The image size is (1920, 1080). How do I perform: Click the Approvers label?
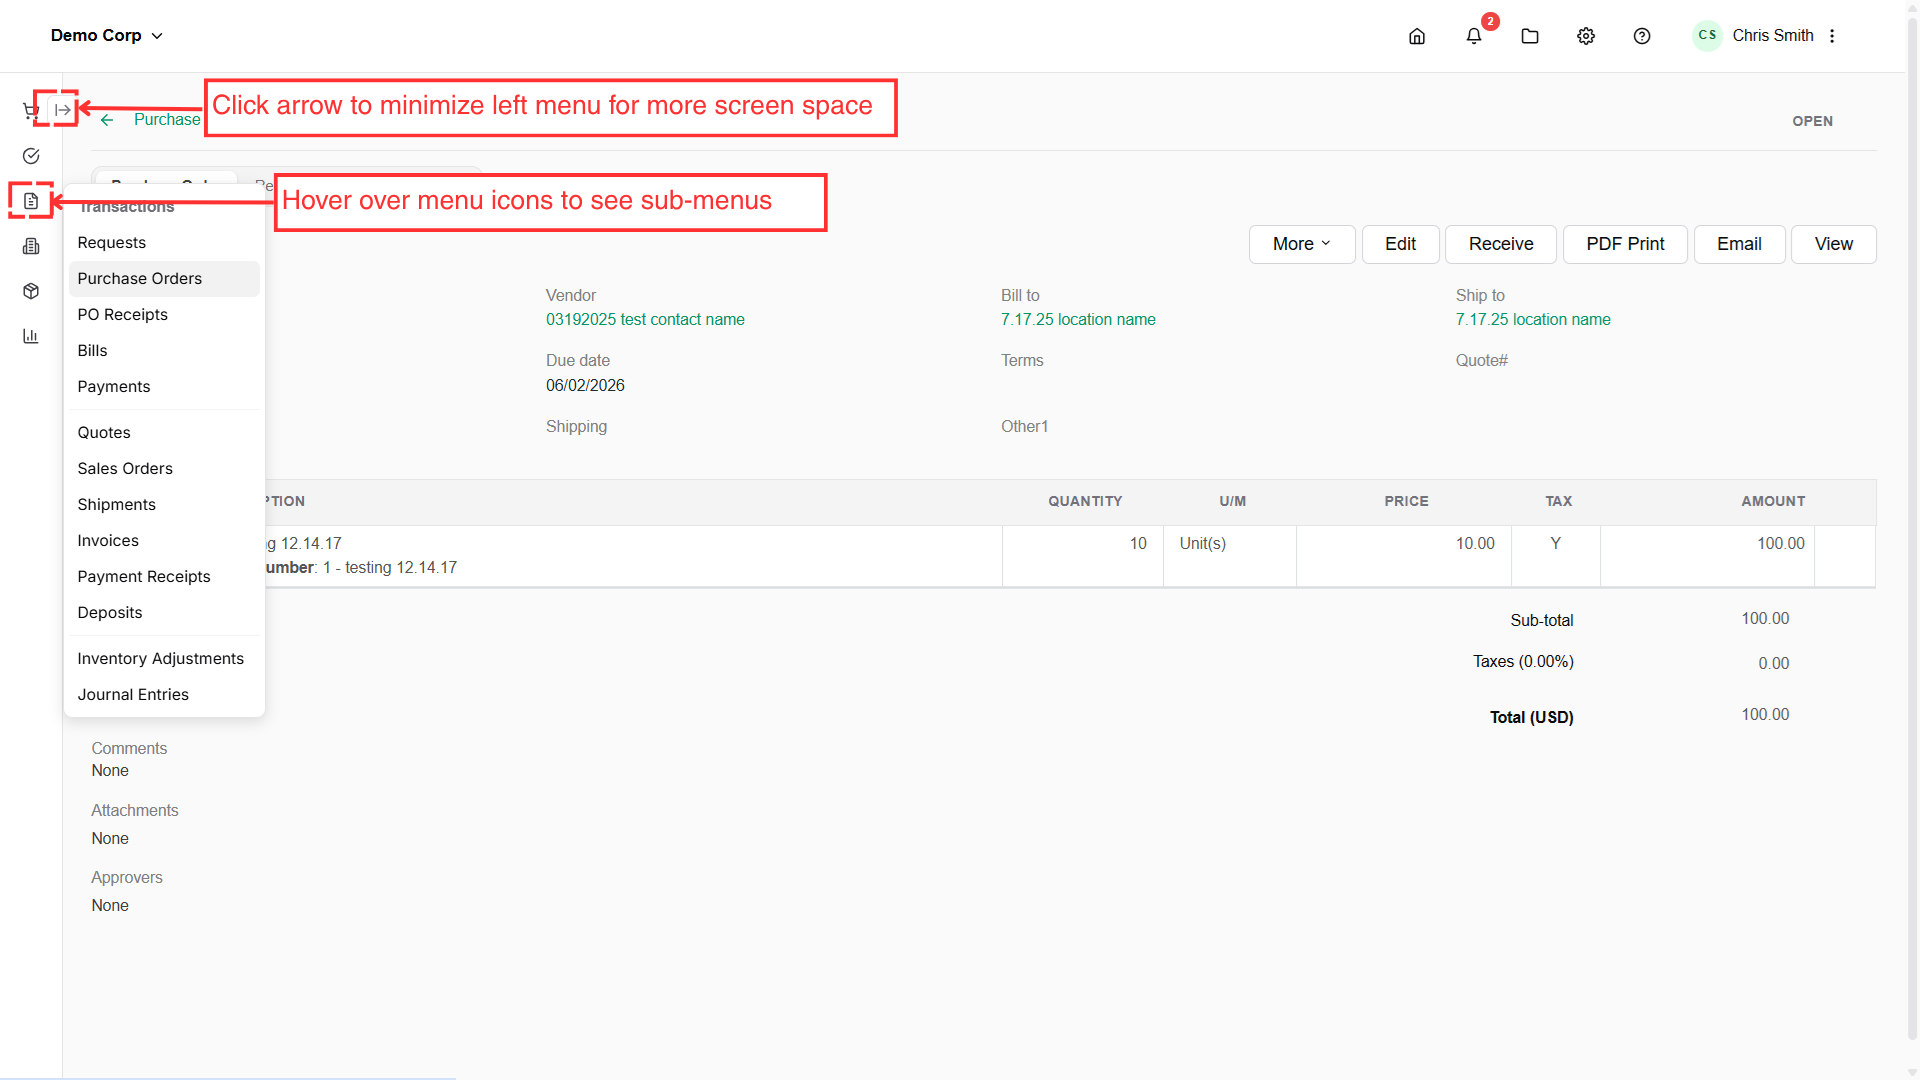127,878
